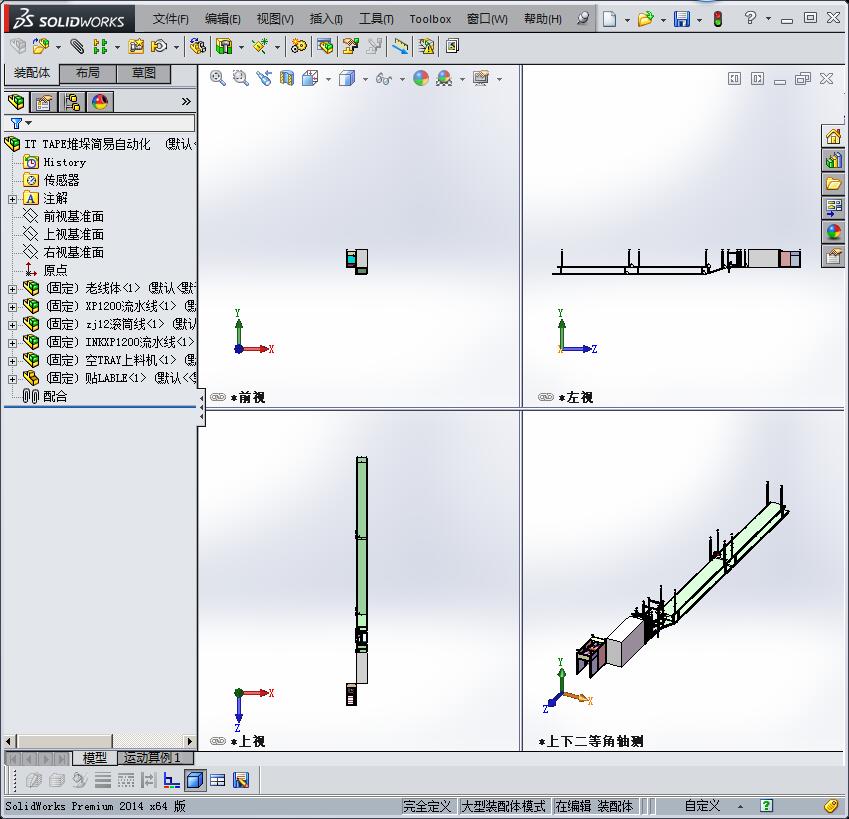Expand the 空TRAY上料机<1> component node
Screen dimensions: 849x819
[x=12, y=361]
